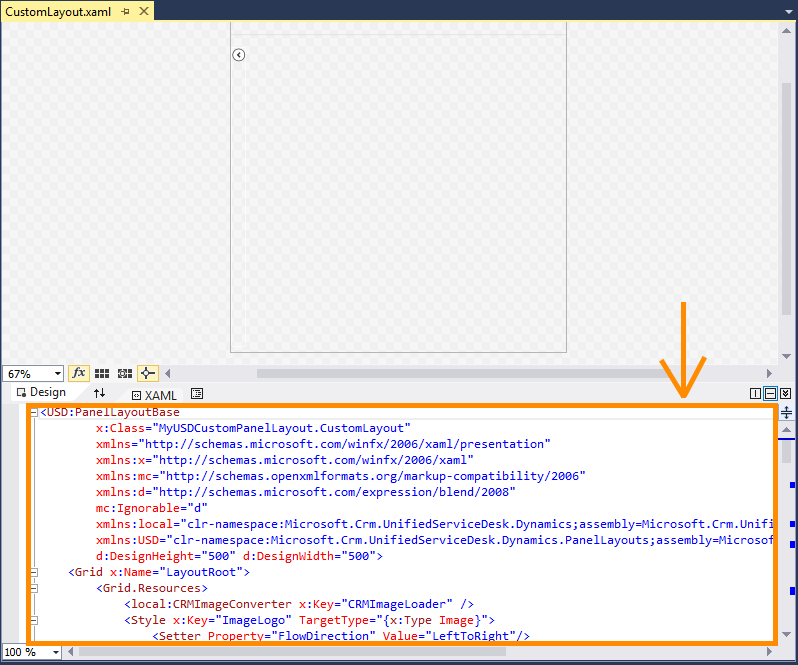Click the xmlns:d expression/blend line

pos(305,492)
